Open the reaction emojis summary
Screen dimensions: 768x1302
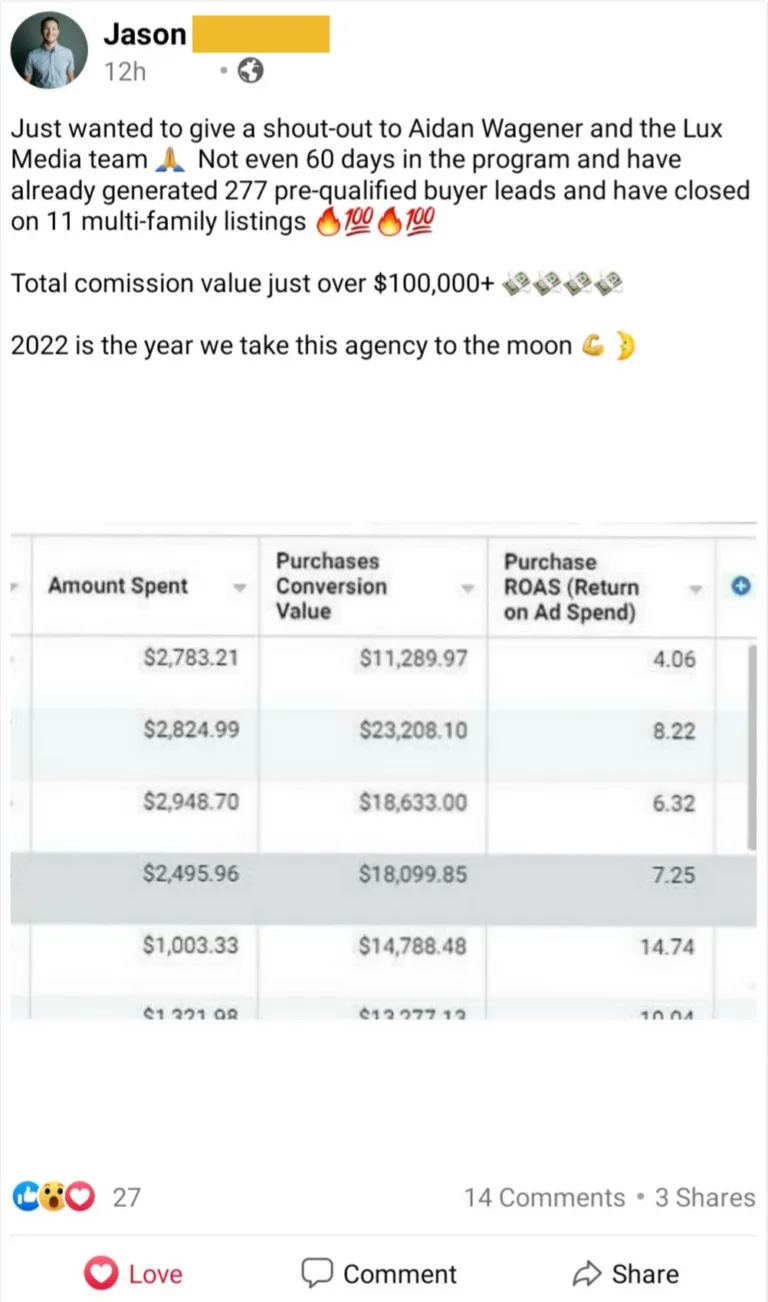click(53, 1196)
